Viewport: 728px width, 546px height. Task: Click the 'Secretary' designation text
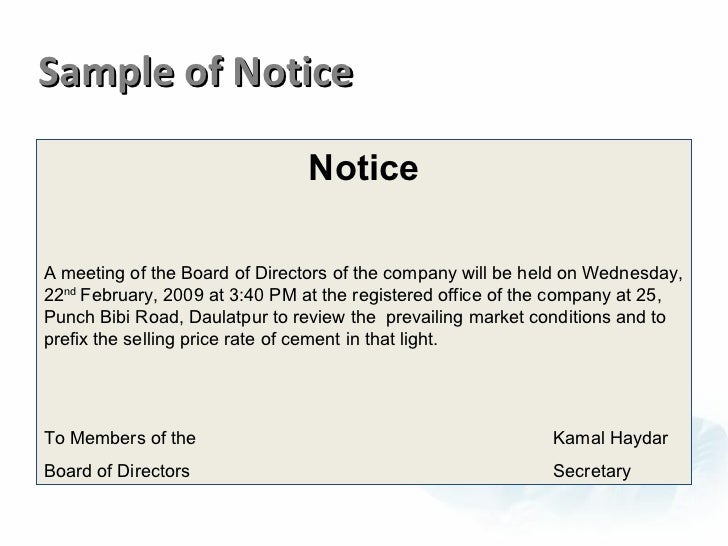592,471
